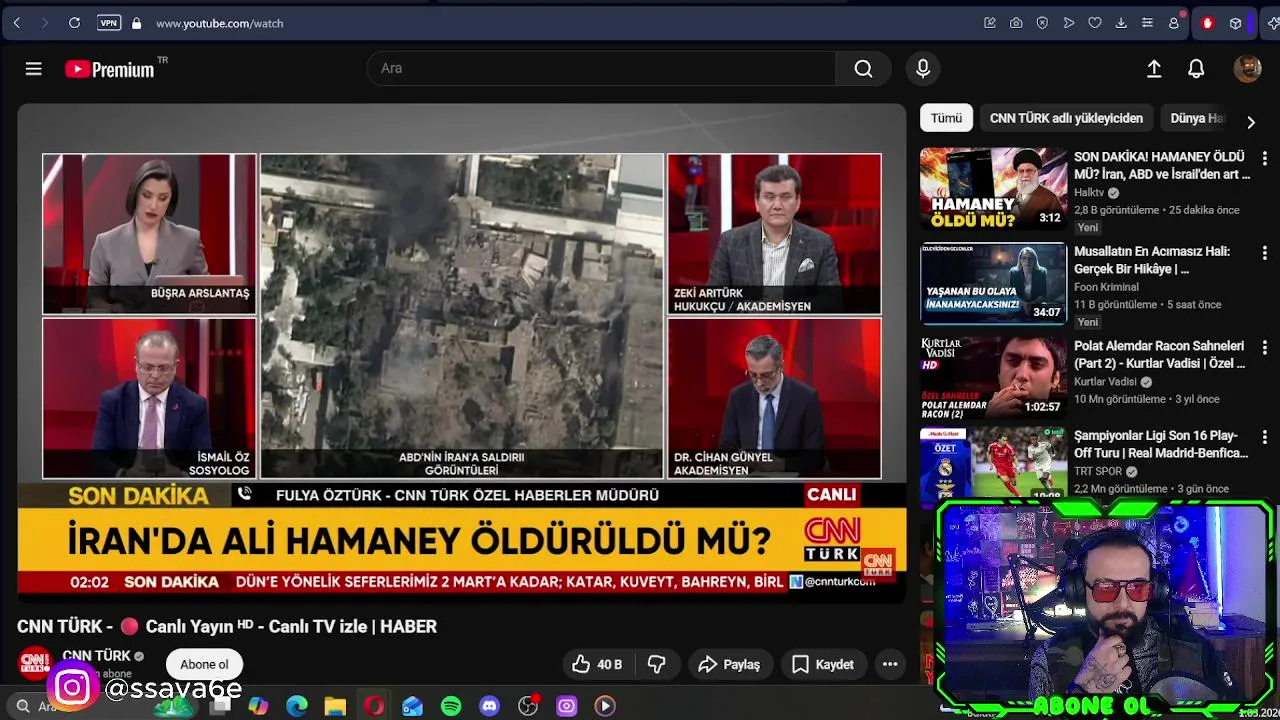The width and height of the screenshot is (1280, 720).
Task: Focus the YouTube Ara search box
Action: (x=602, y=69)
